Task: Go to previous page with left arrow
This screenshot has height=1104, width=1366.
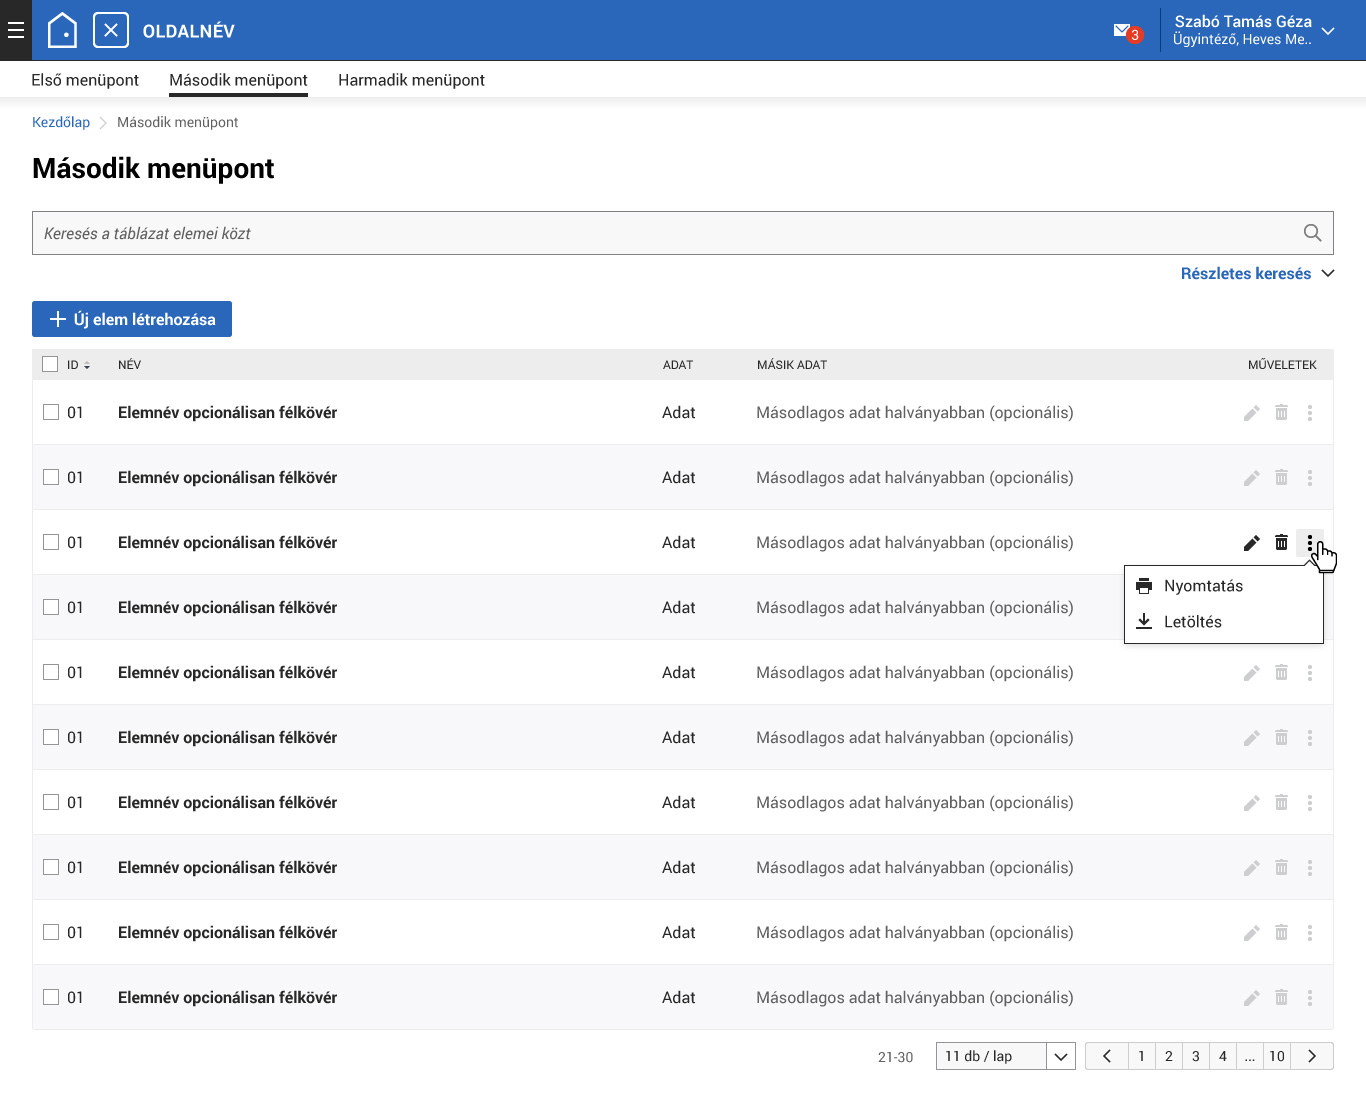Action: click(1107, 1056)
